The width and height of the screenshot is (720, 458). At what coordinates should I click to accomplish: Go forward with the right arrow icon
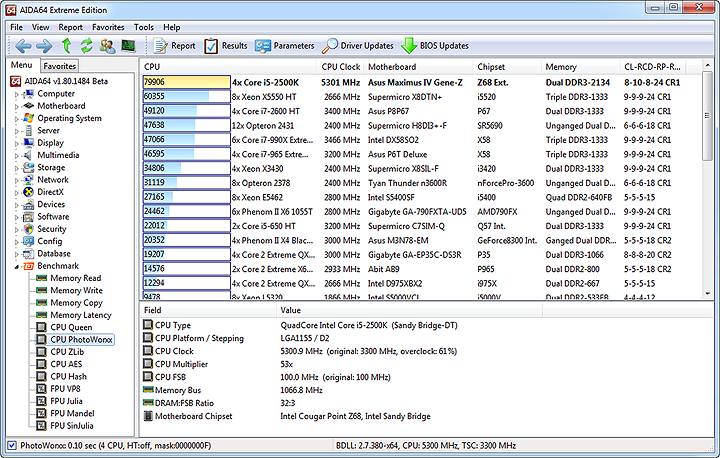[x=44, y=46]
